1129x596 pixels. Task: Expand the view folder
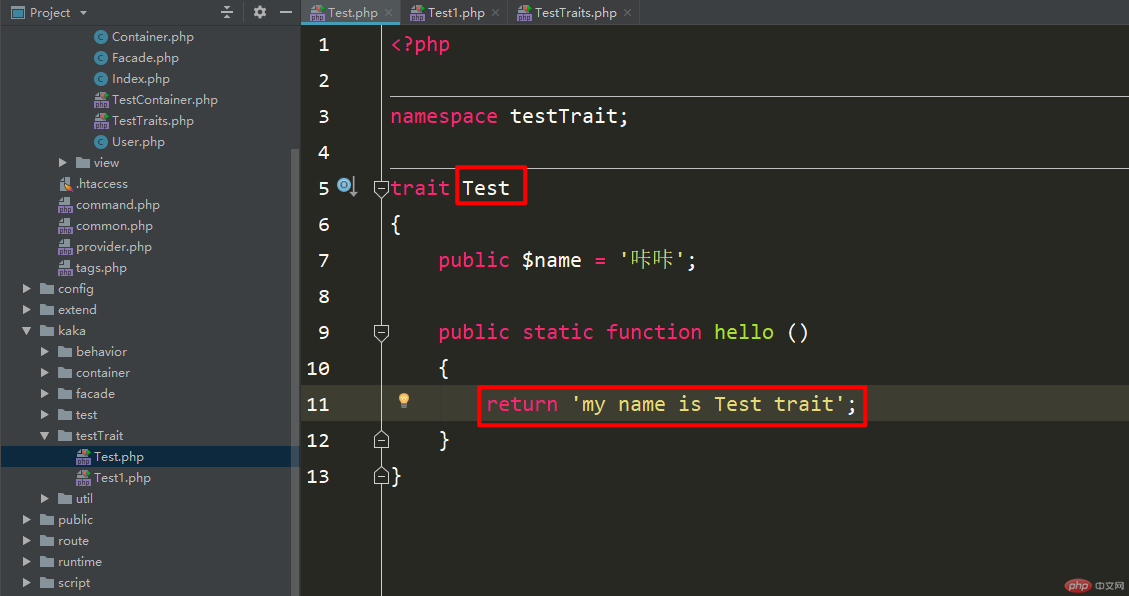[63, 163]
